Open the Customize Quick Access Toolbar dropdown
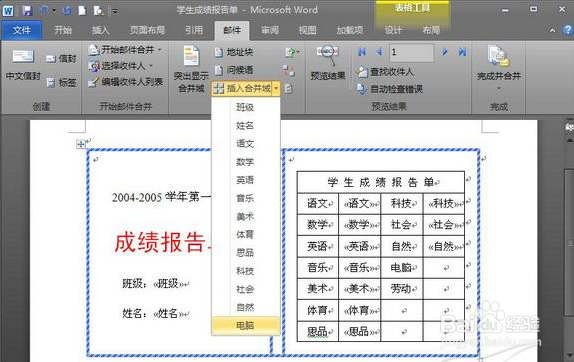This screenshot has width=574, height=362. pos(114,11)
